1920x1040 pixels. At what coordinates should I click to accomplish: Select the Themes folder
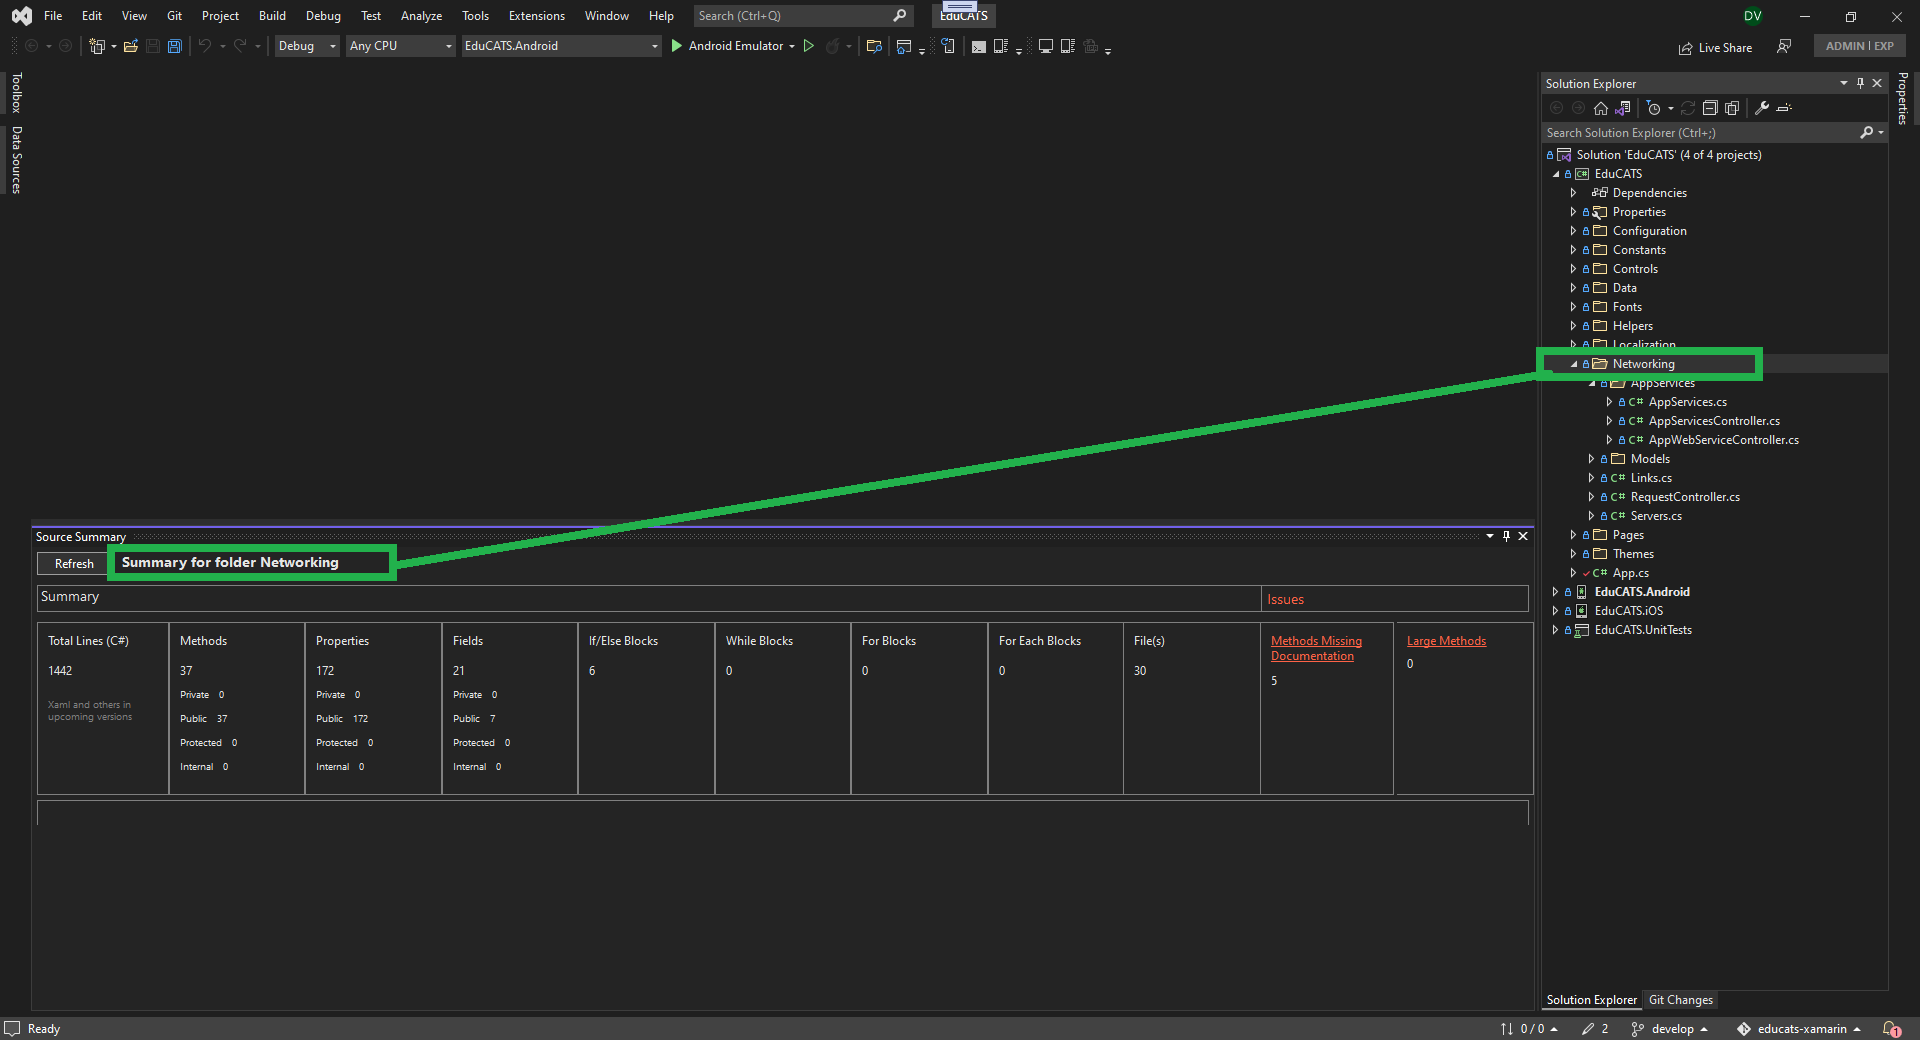(1633, 554)
